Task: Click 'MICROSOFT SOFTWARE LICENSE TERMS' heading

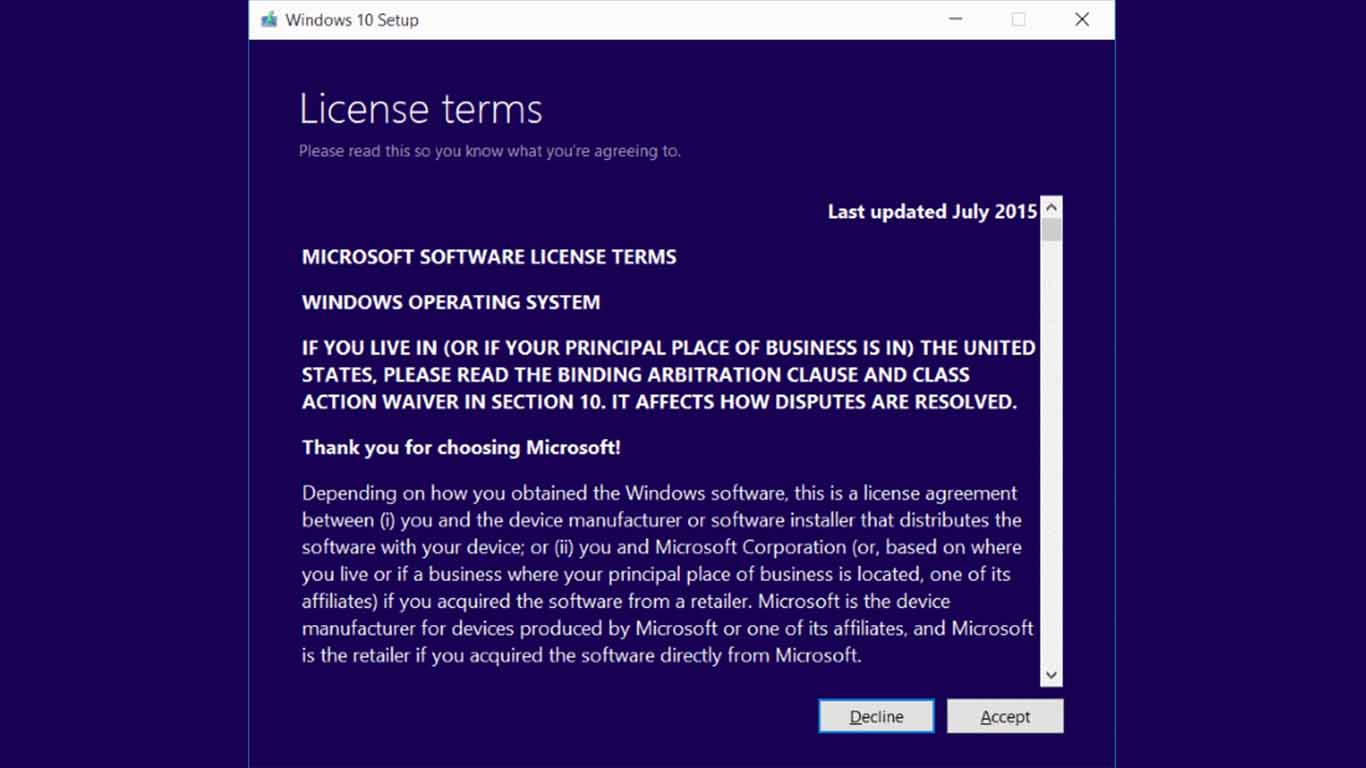Action: tap(489, 257)
